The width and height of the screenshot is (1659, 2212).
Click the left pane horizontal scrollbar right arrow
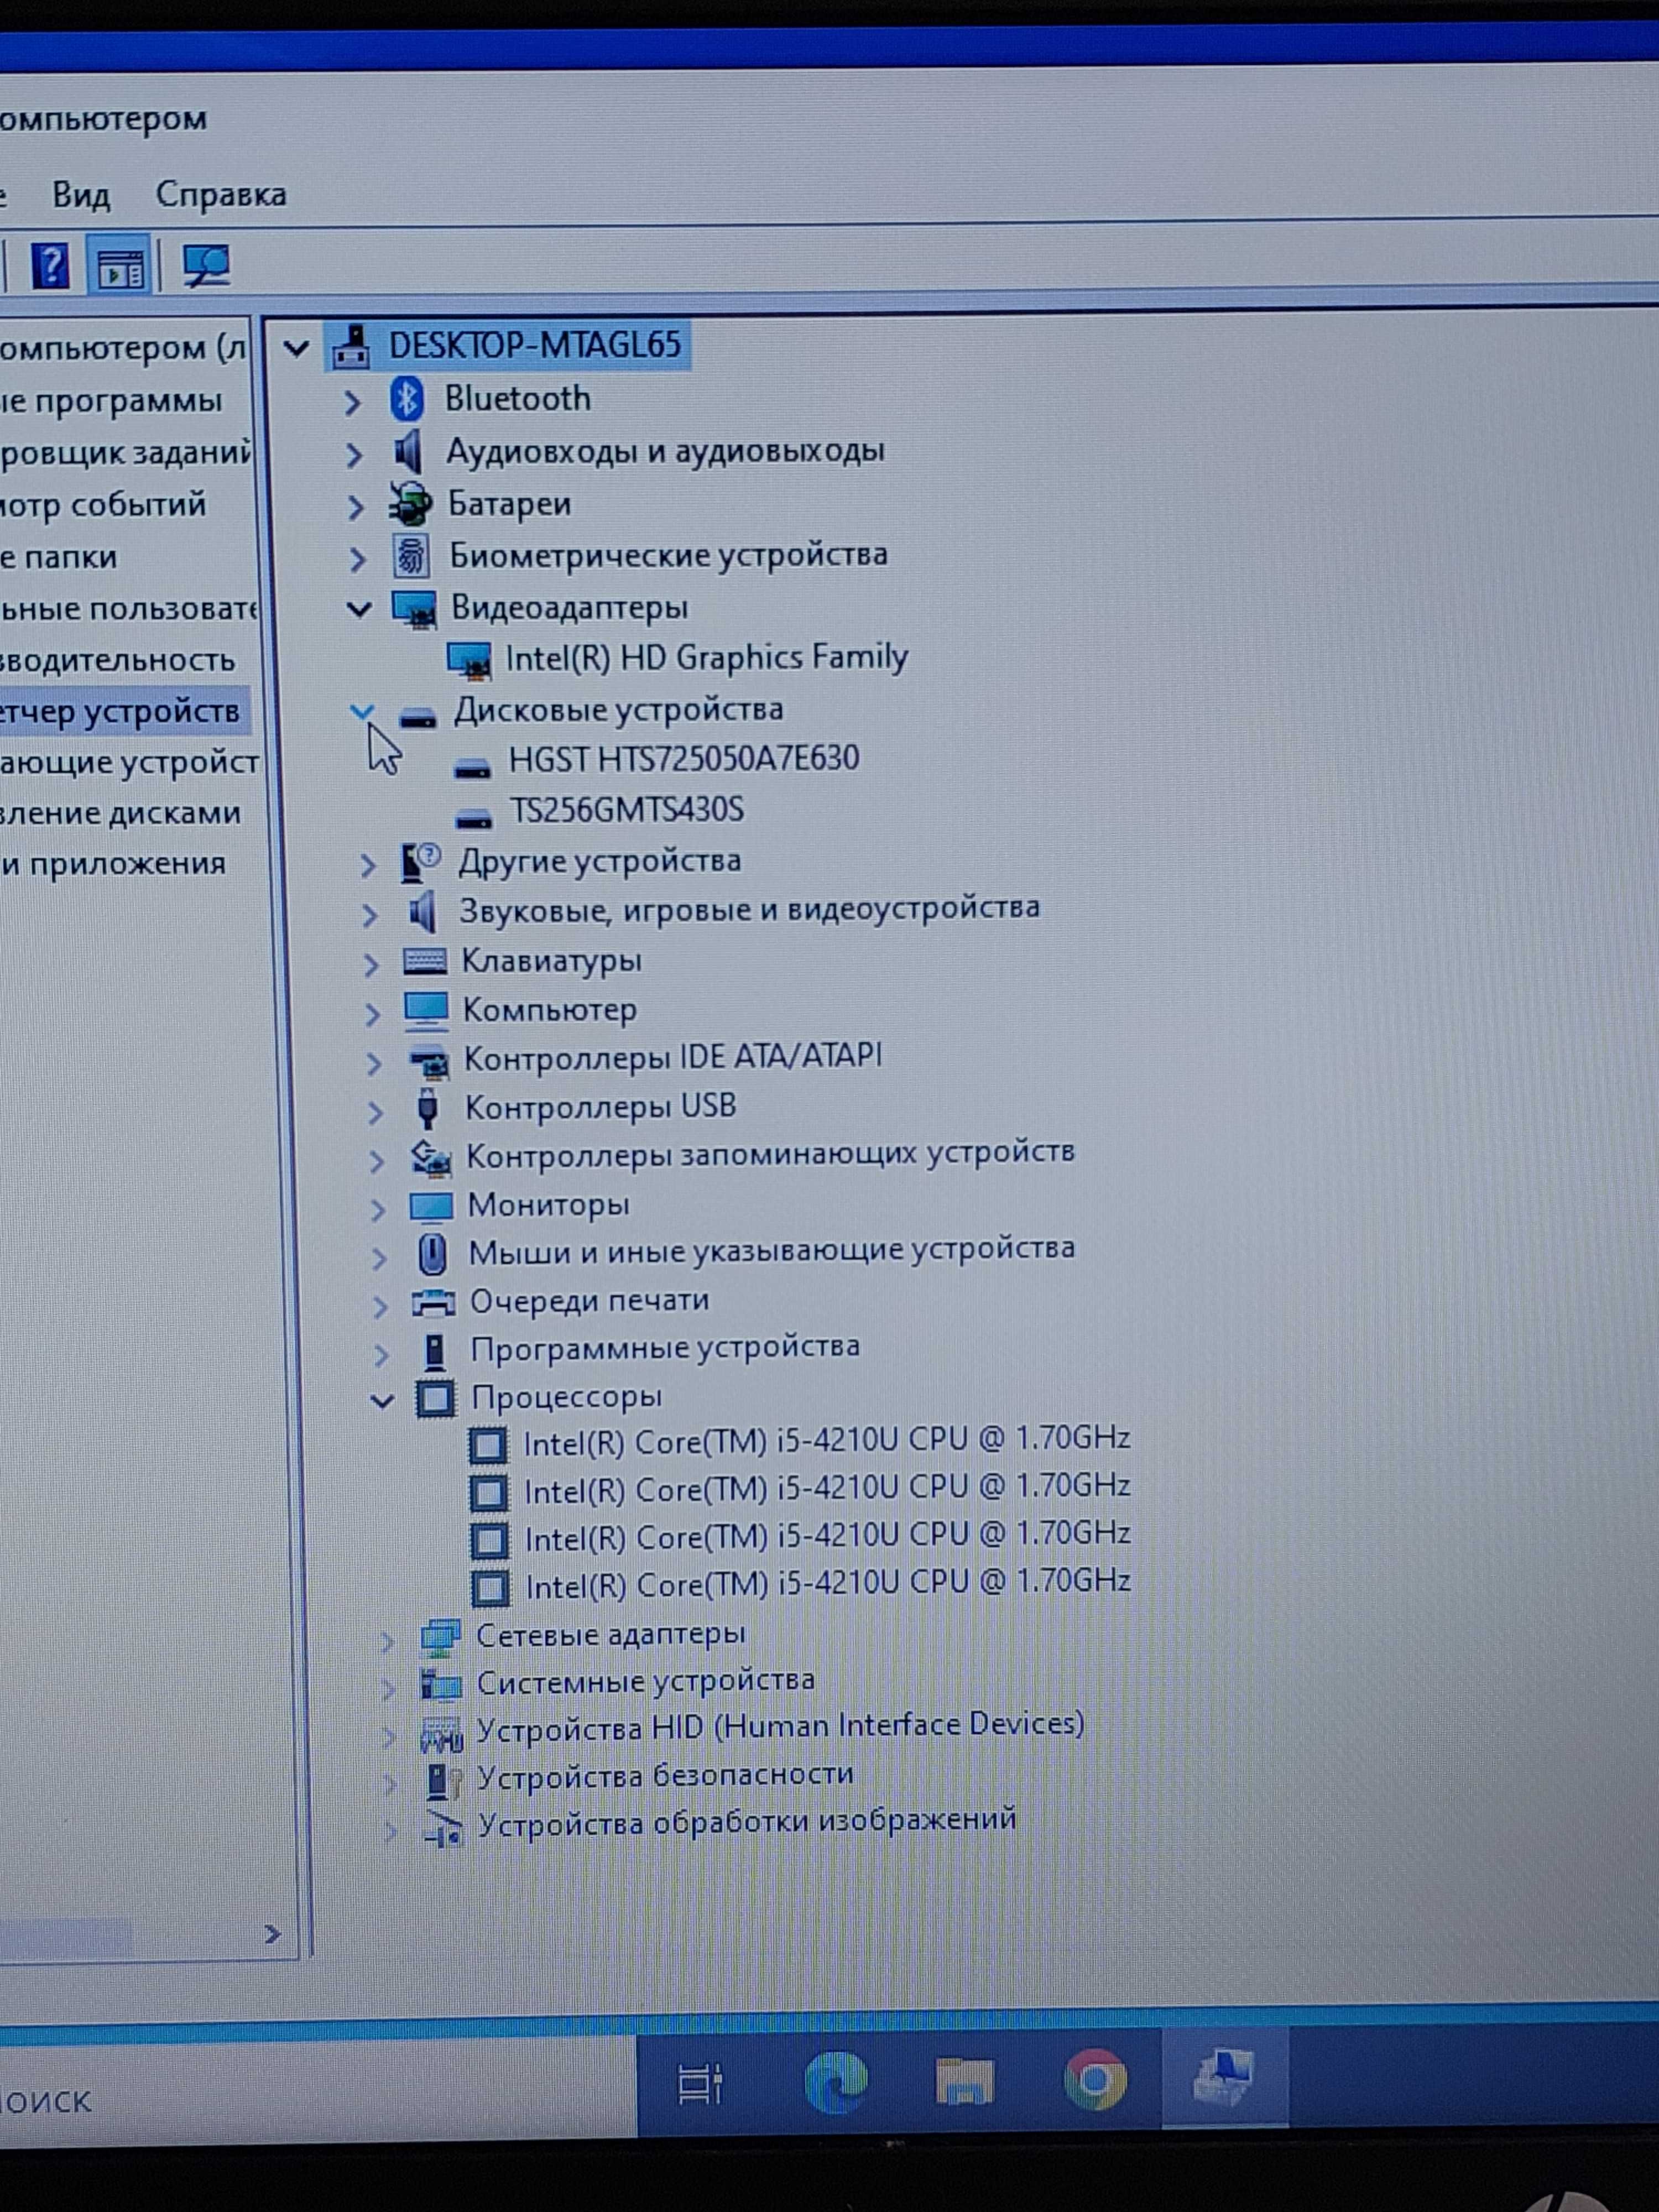click(x=272, y=1934)
